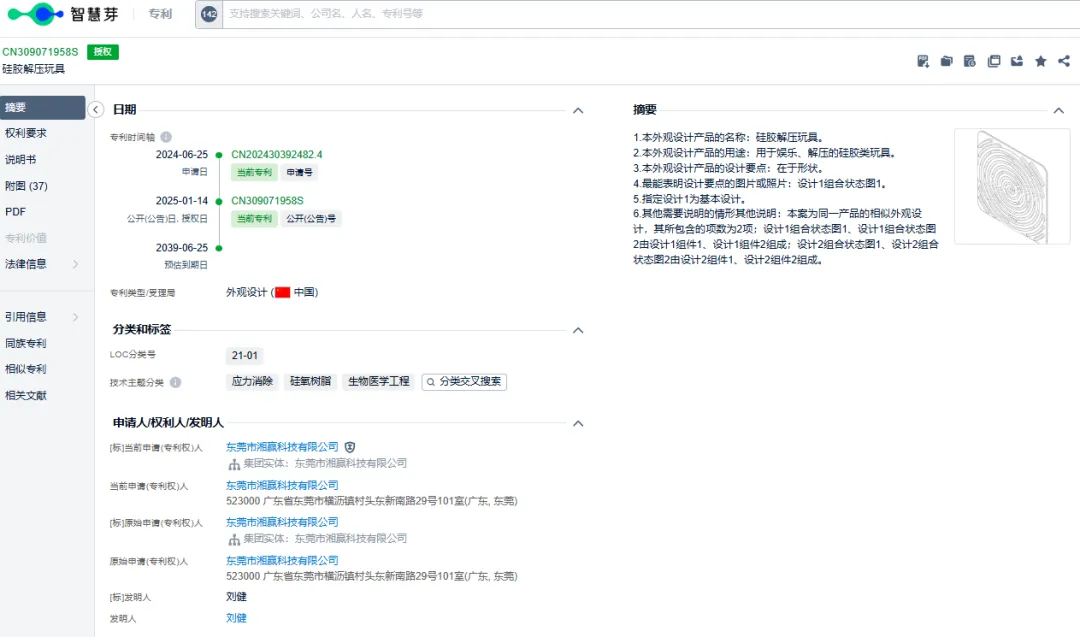
Task: Open the 权利要求 sidebar tab
Action: (26, 133)
